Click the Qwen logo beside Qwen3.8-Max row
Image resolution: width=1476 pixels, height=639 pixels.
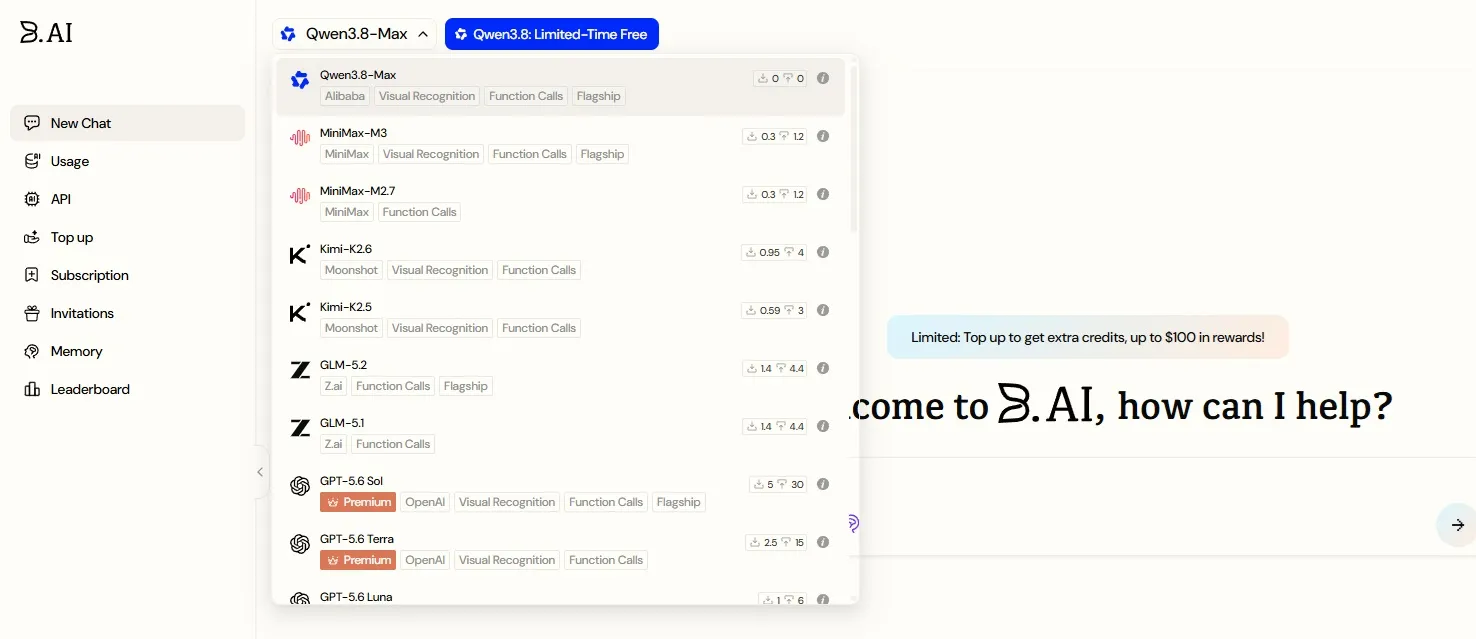[x=300, y=80]
